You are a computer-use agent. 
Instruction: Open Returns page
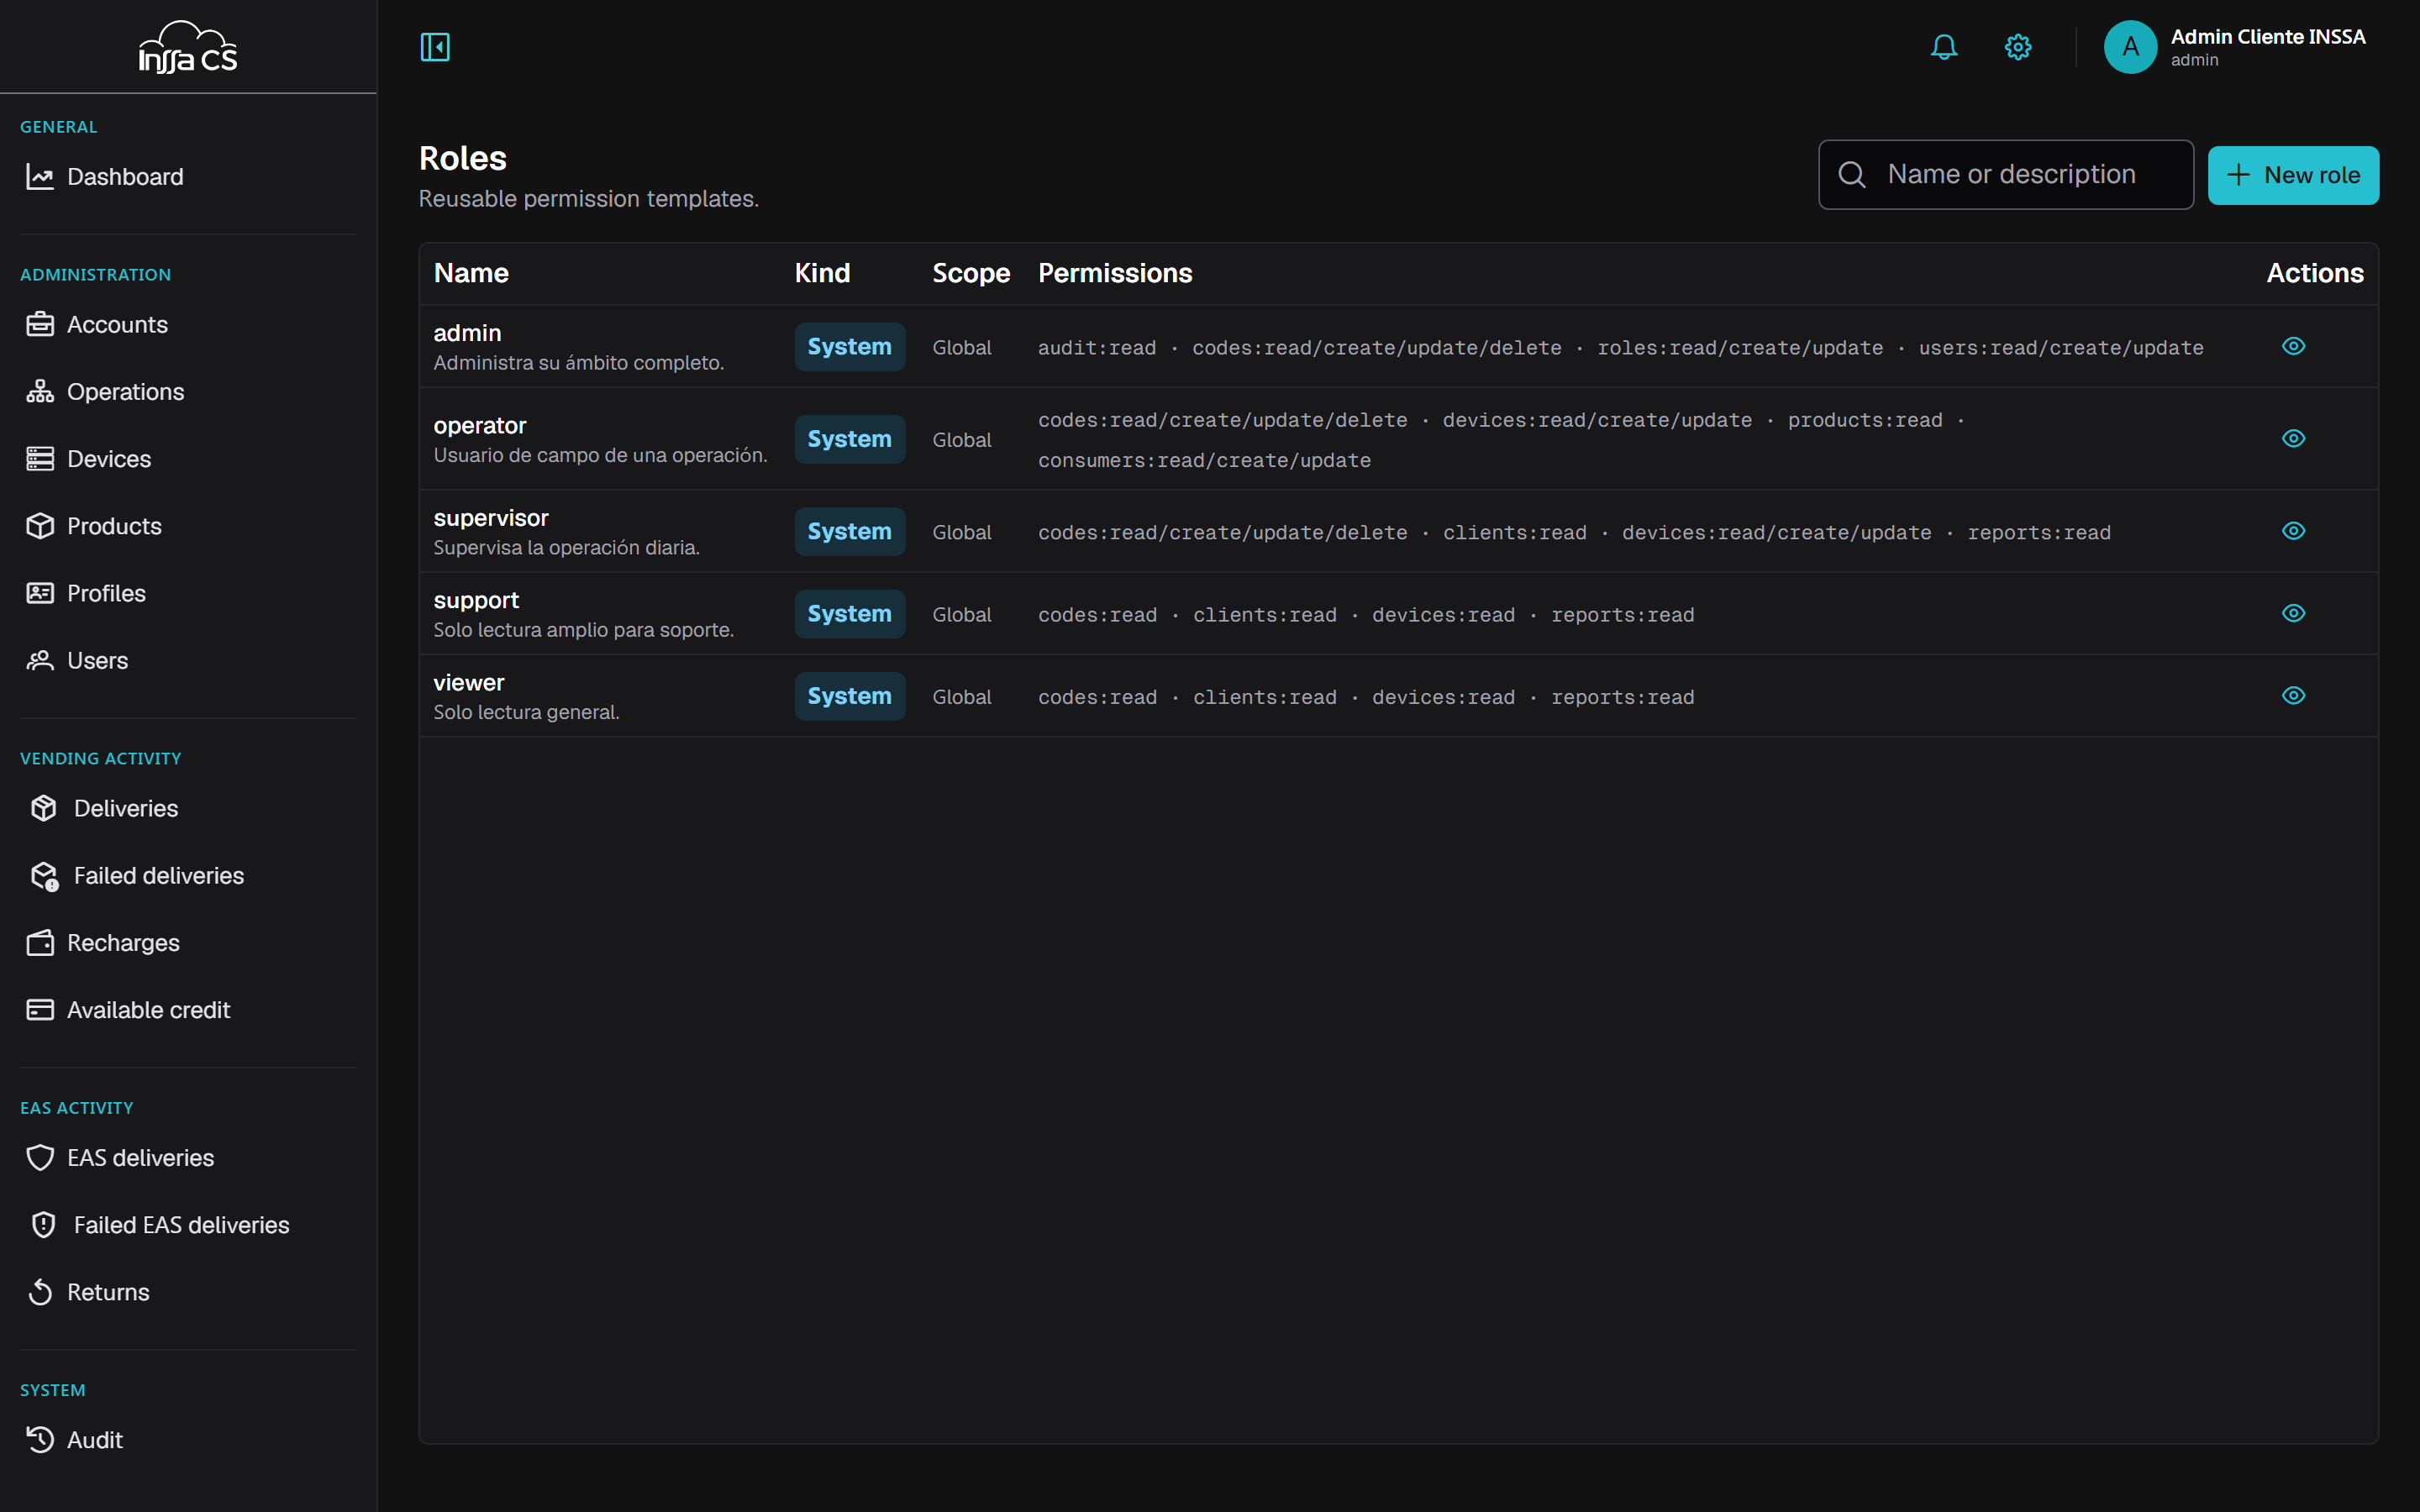188,1292
